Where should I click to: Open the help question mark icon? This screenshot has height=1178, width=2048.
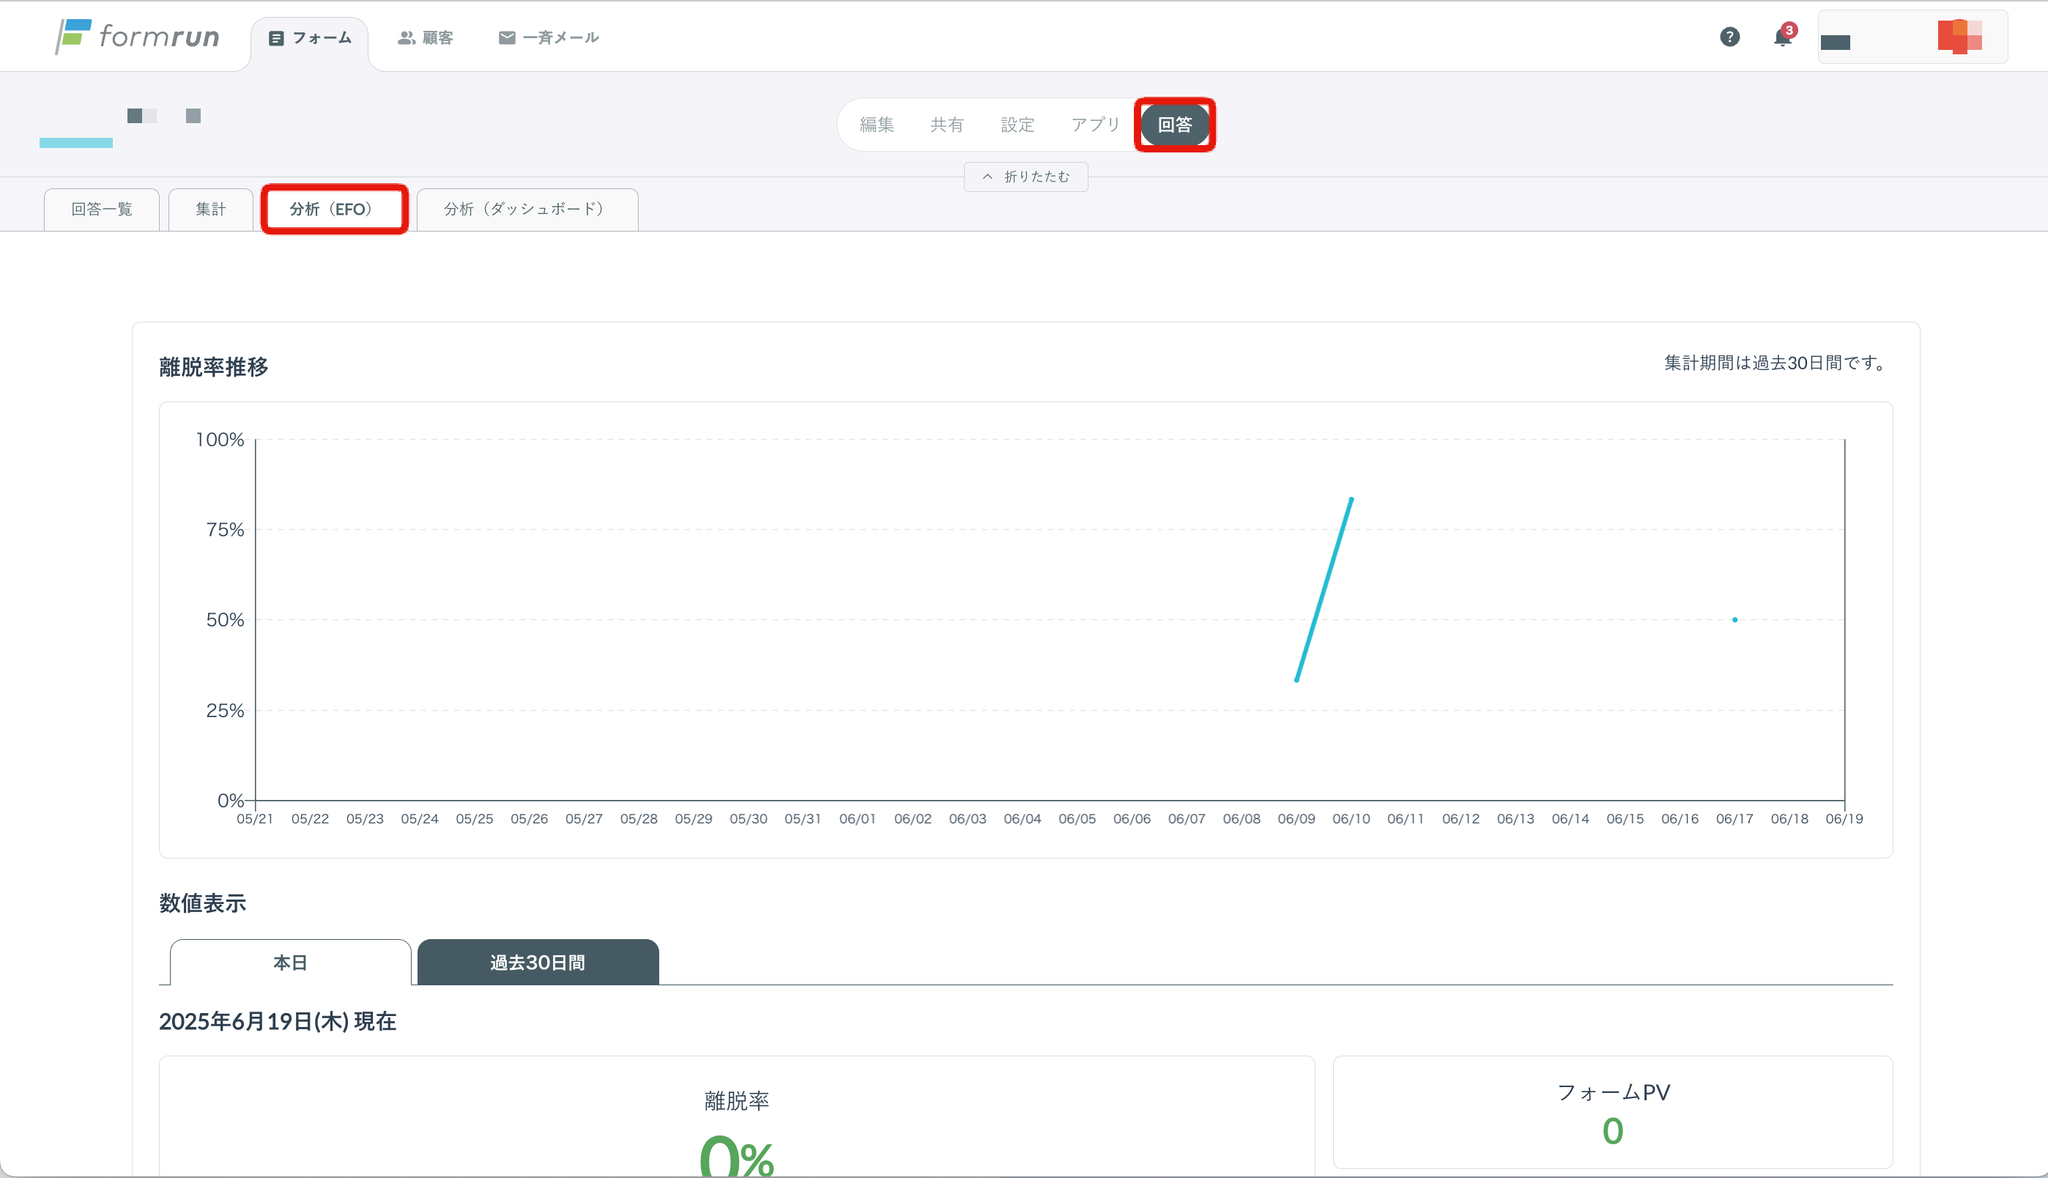point(1730,37)
